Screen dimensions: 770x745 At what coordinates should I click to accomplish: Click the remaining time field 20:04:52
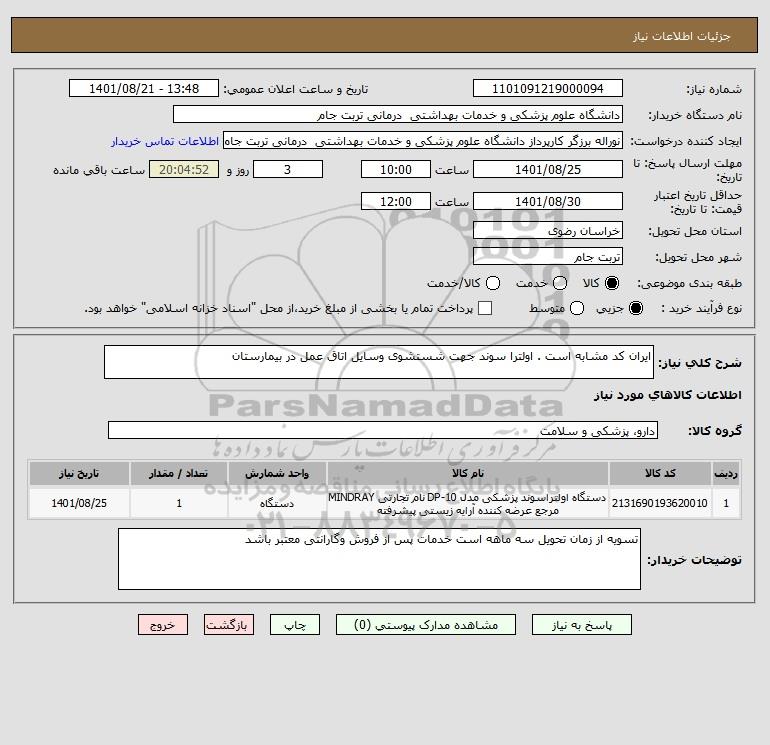tap(184, 169)
